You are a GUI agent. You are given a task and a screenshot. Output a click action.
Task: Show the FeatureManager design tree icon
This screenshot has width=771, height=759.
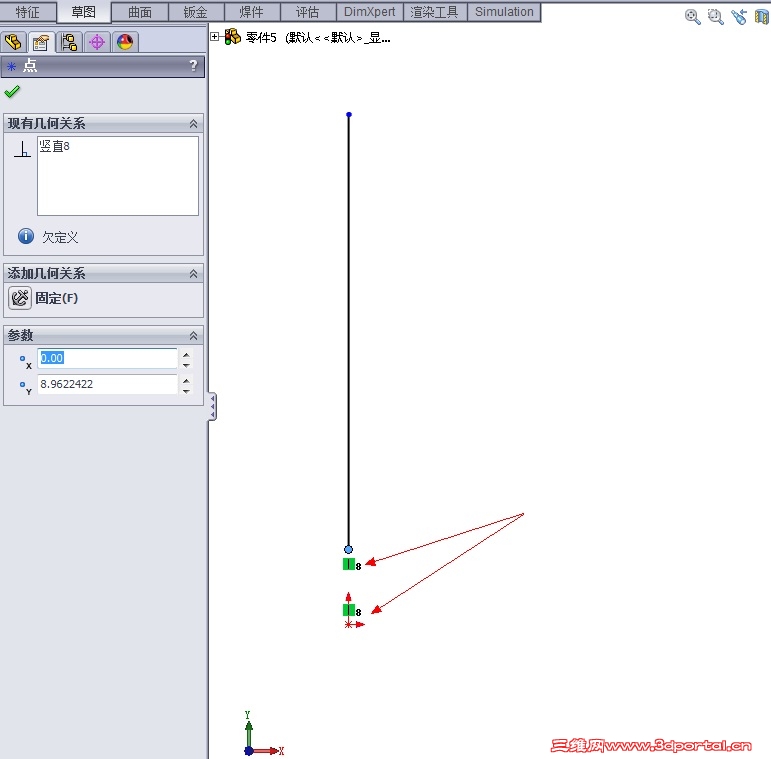13,42
